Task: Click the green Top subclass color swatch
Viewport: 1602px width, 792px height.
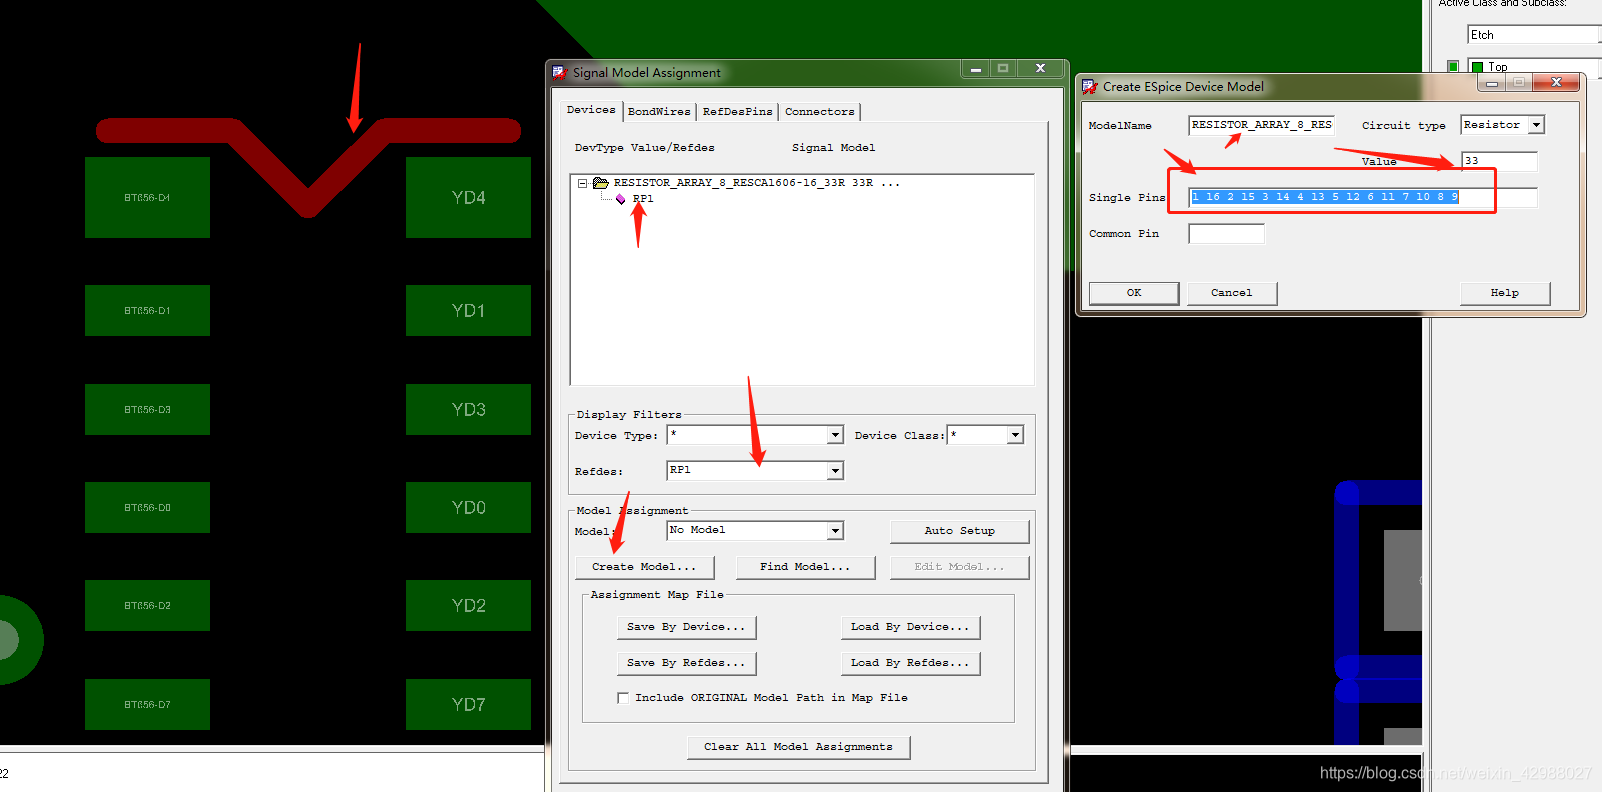Action: (1477, 67)
